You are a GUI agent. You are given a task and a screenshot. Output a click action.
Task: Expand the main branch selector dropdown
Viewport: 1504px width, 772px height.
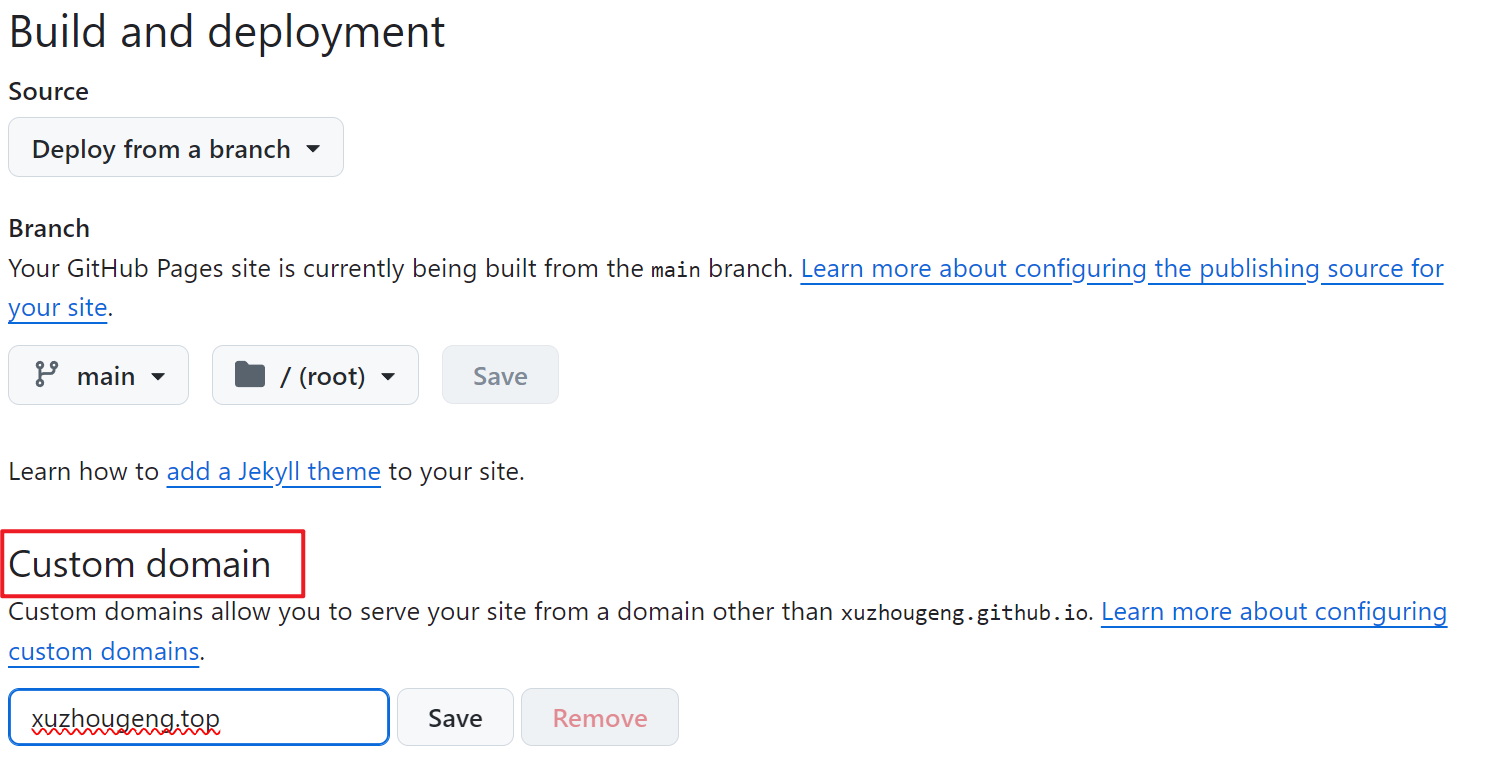pos(98,376)
